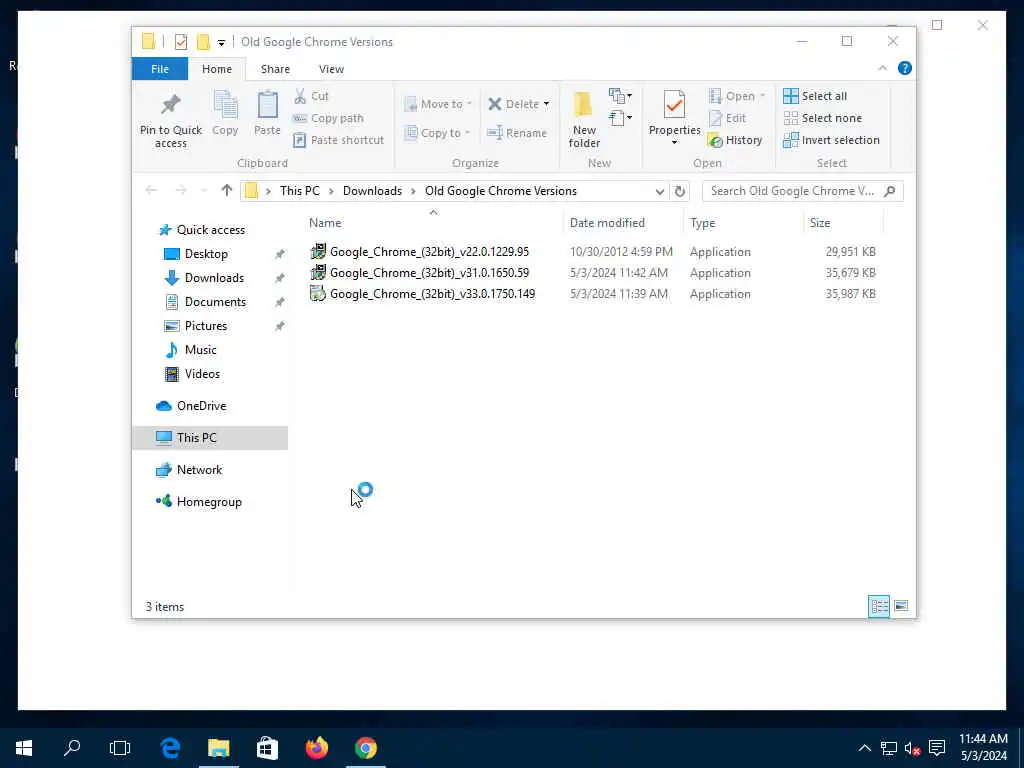Sort by the Date modified column

pyautogui.click(x=607, y=223)
